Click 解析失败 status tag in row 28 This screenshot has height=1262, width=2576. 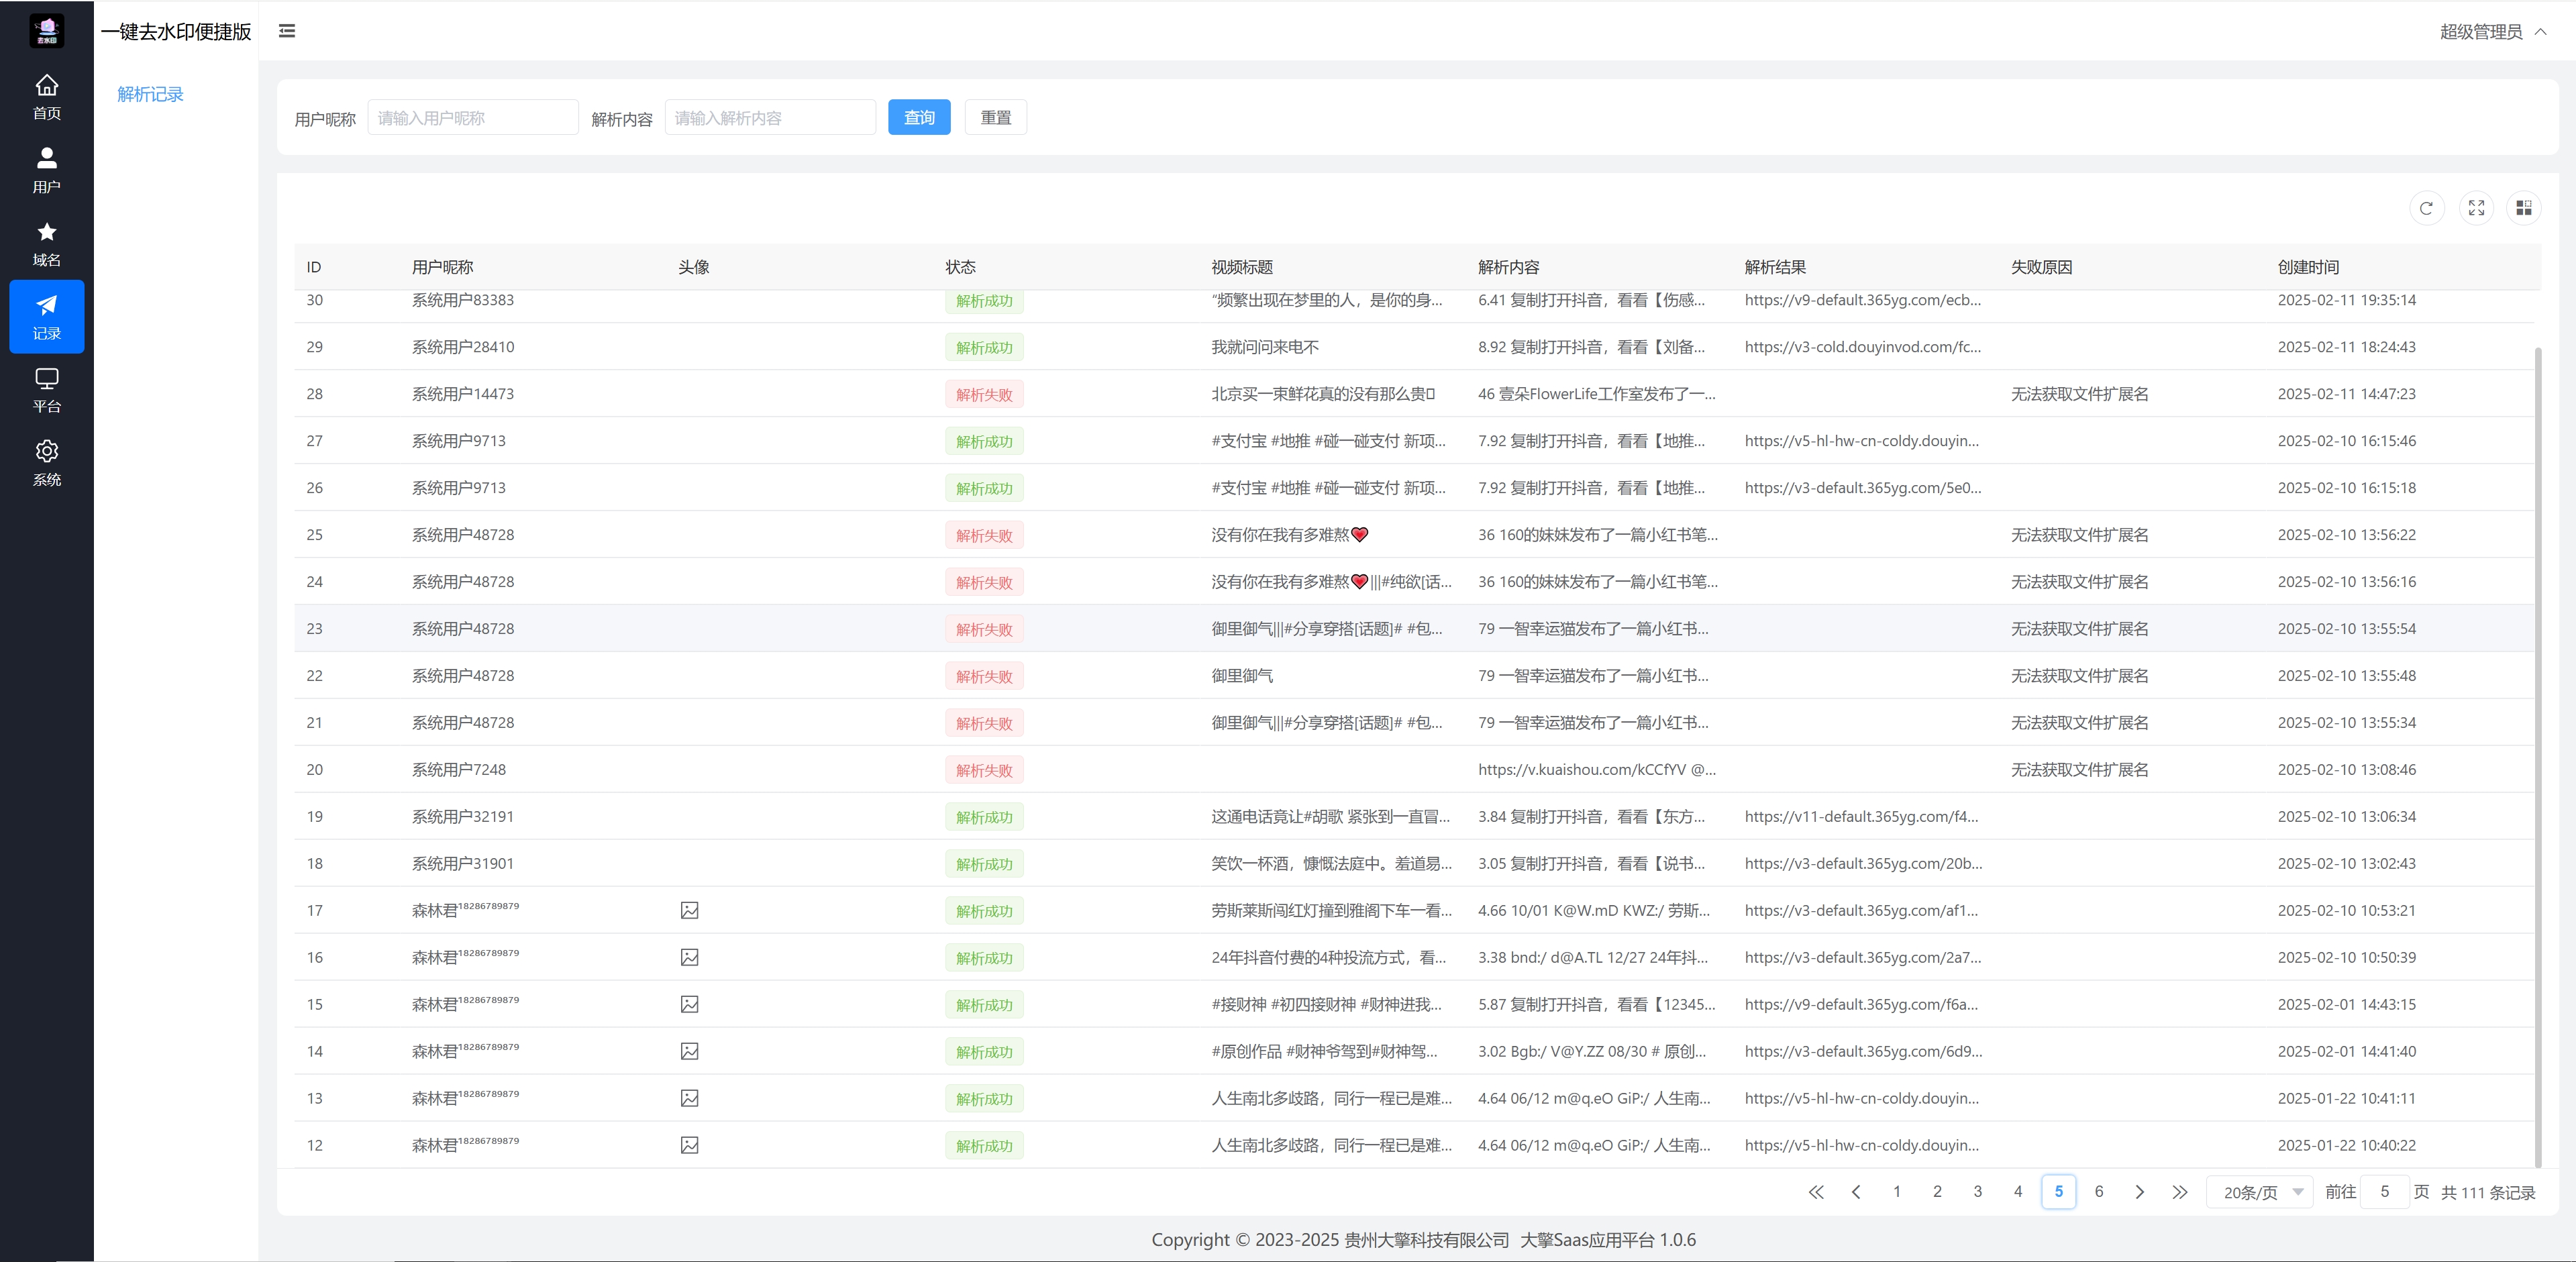click(x=984, y=394)
